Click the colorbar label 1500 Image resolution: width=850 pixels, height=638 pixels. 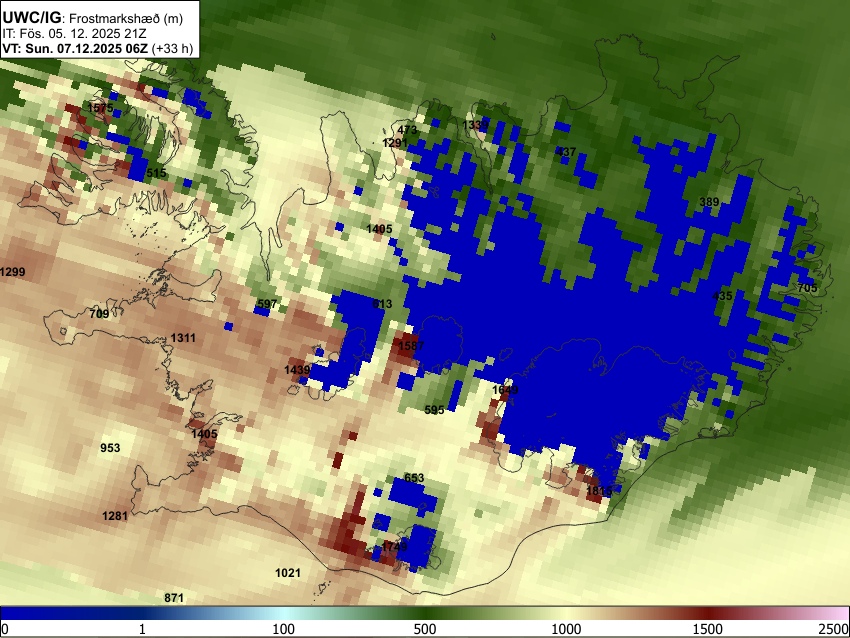[708, 629]
